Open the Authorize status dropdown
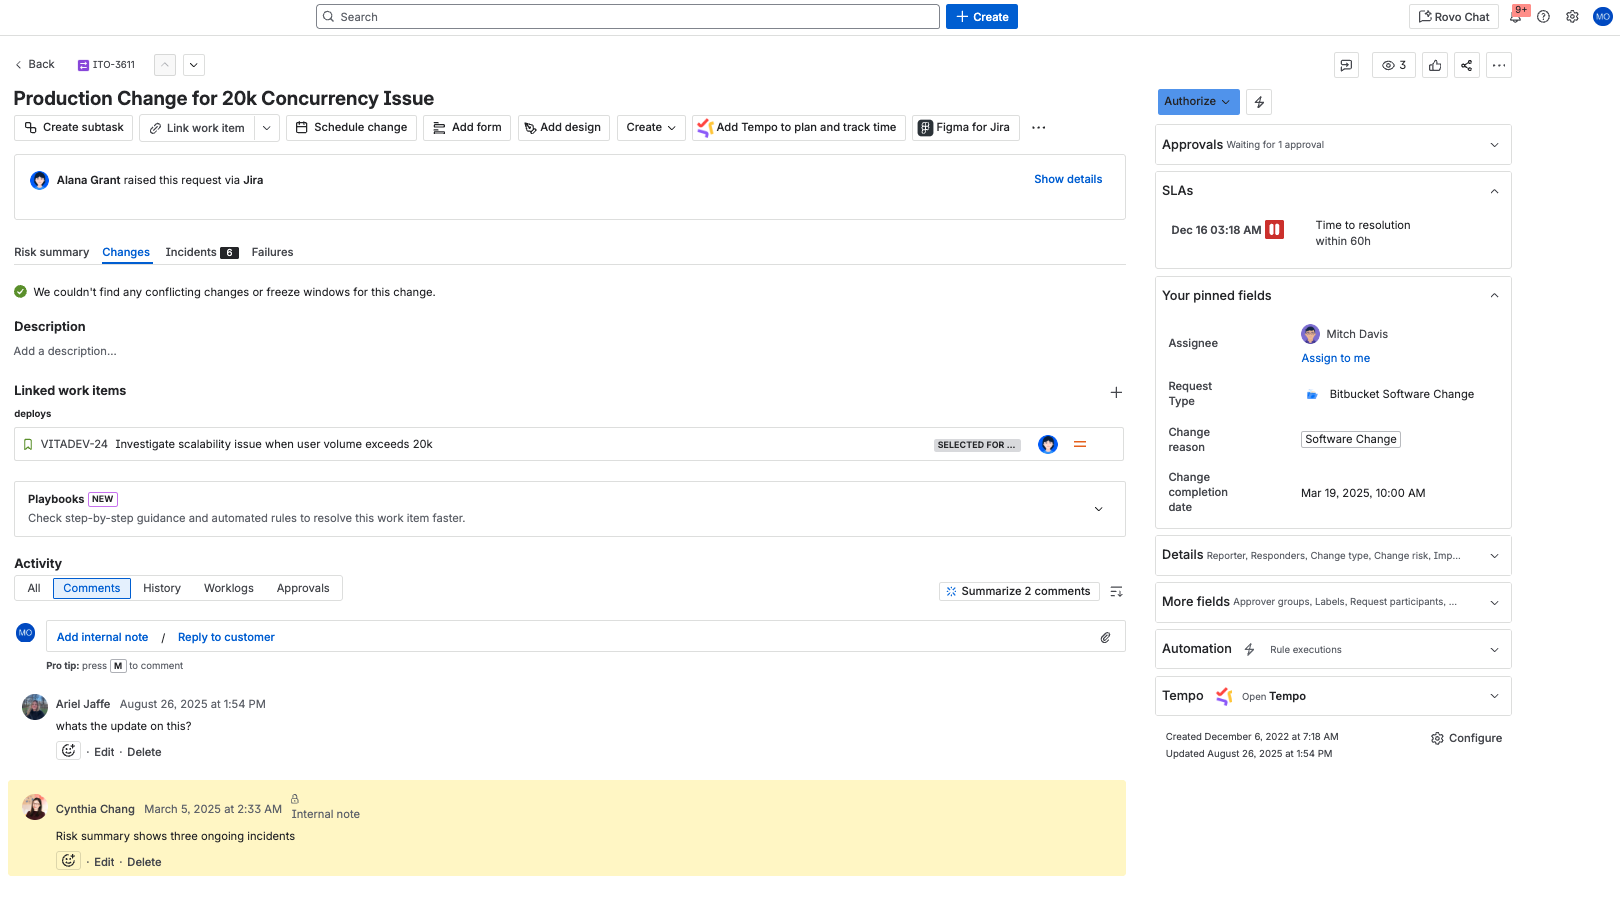The image size is (1620, 903). tap(1198, 101)
